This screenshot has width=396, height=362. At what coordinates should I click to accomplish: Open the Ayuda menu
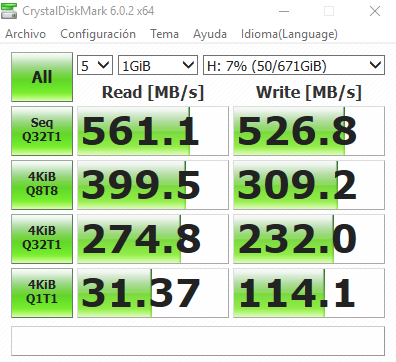click(x=210, y=34)
